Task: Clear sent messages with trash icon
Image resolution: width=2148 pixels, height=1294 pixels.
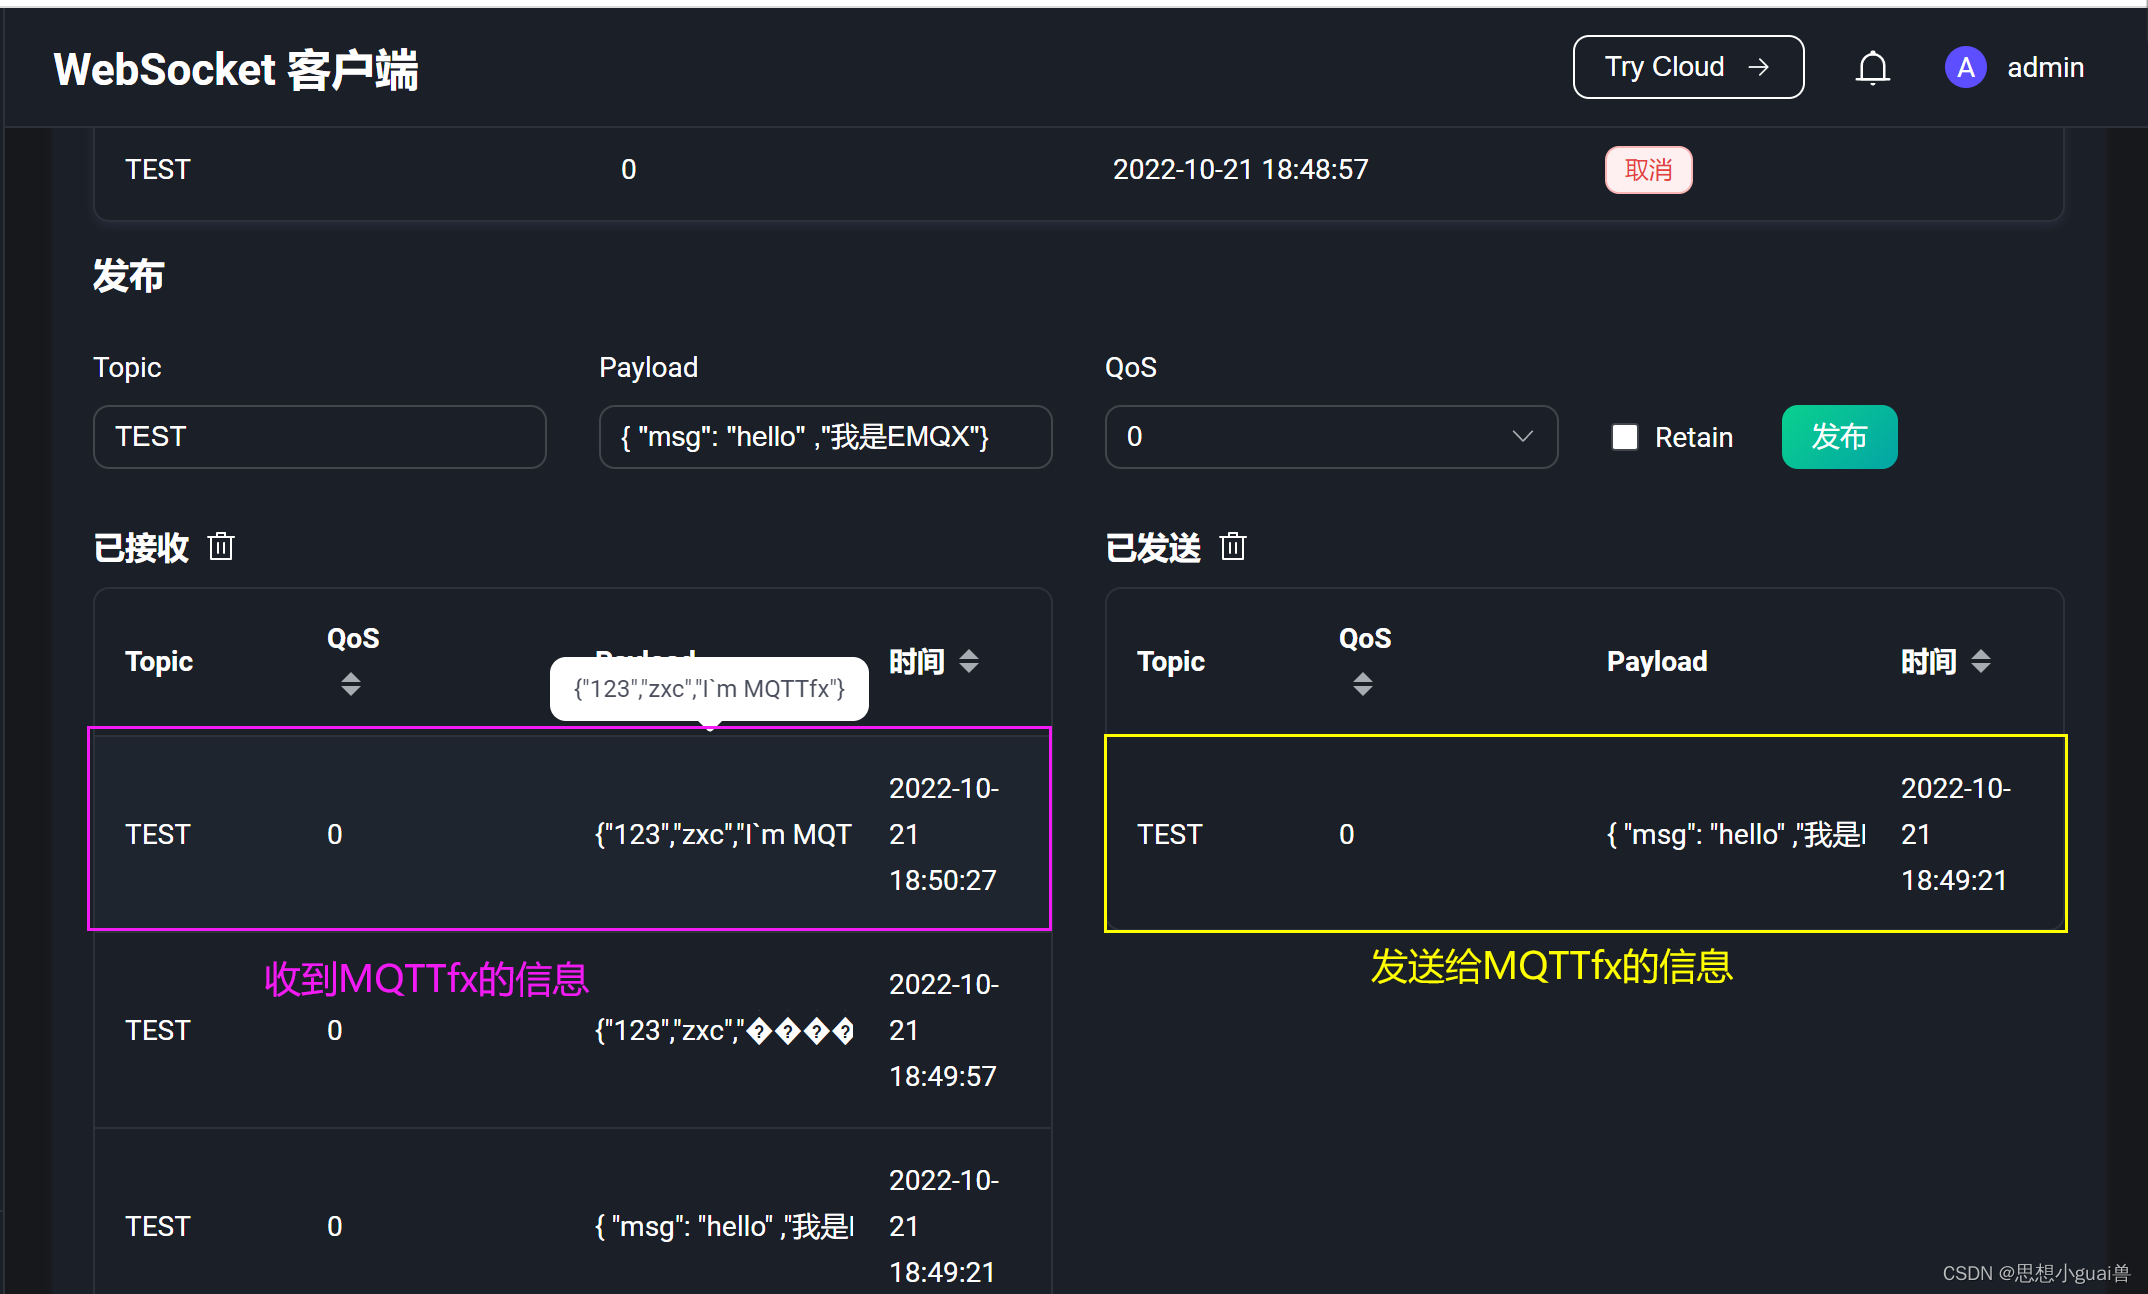Action: [1233, 547]
